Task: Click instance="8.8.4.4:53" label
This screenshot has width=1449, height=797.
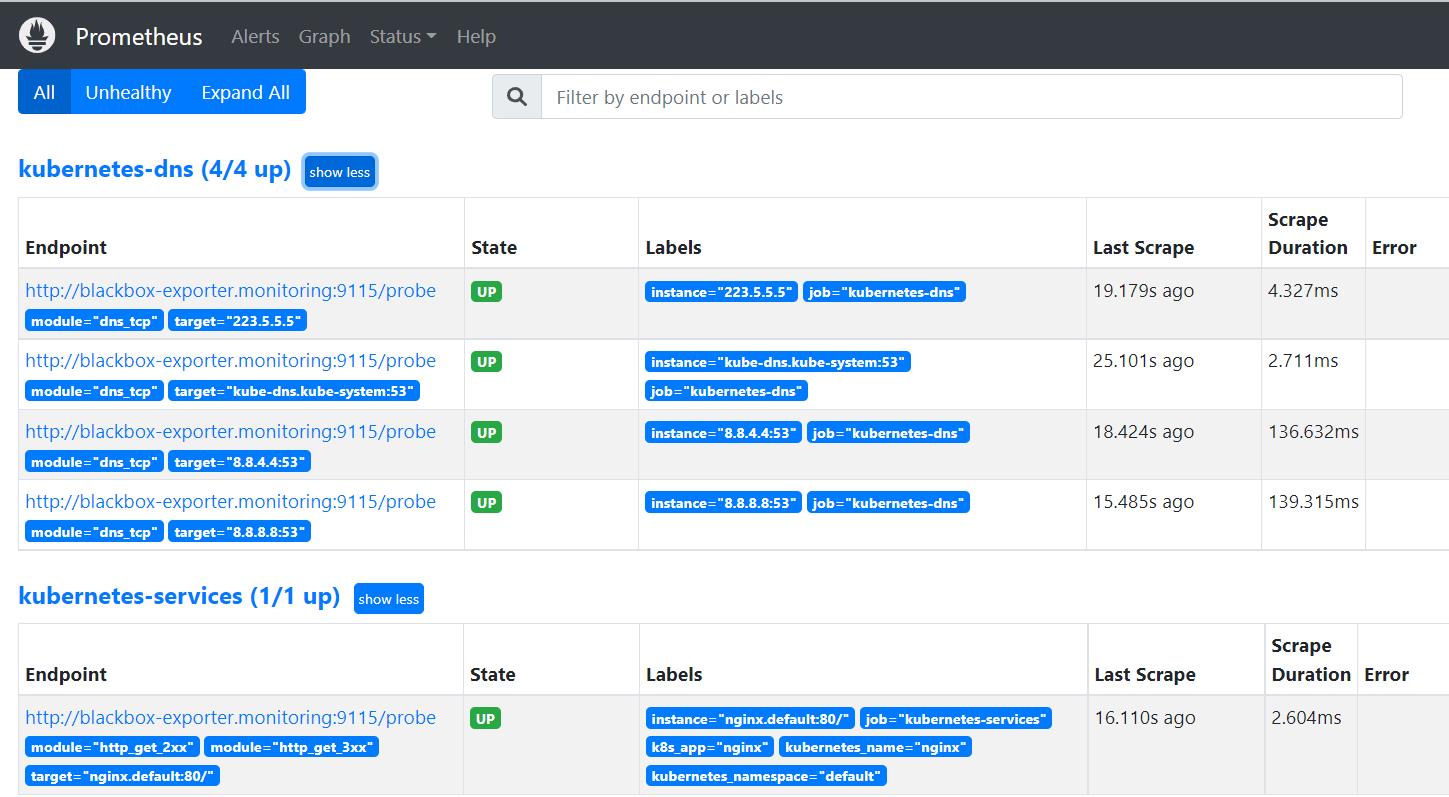Action: pos(723,433)
